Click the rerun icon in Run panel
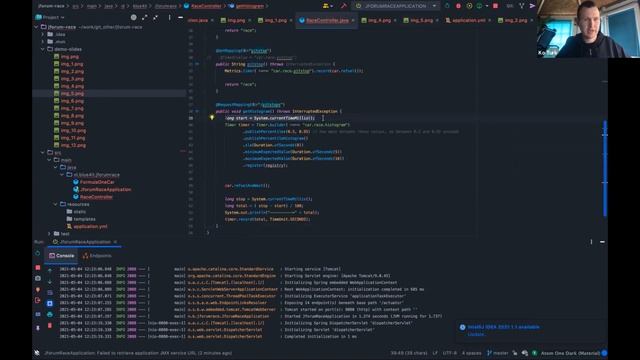This screenshot has width=640, height=360. click(x=38, y=253)
